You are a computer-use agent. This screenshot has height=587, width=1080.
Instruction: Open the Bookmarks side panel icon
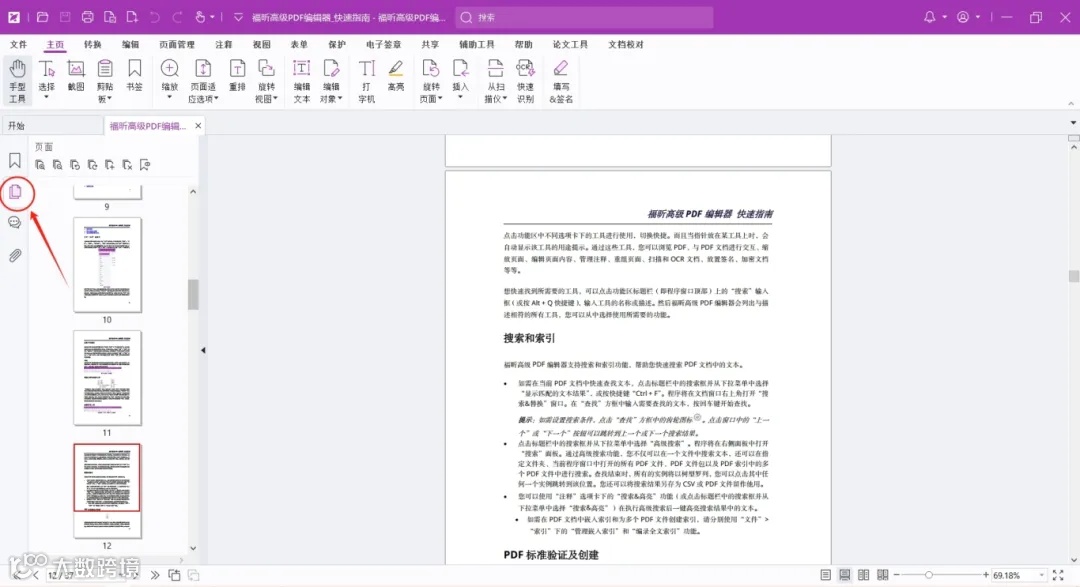pos(14,161)
